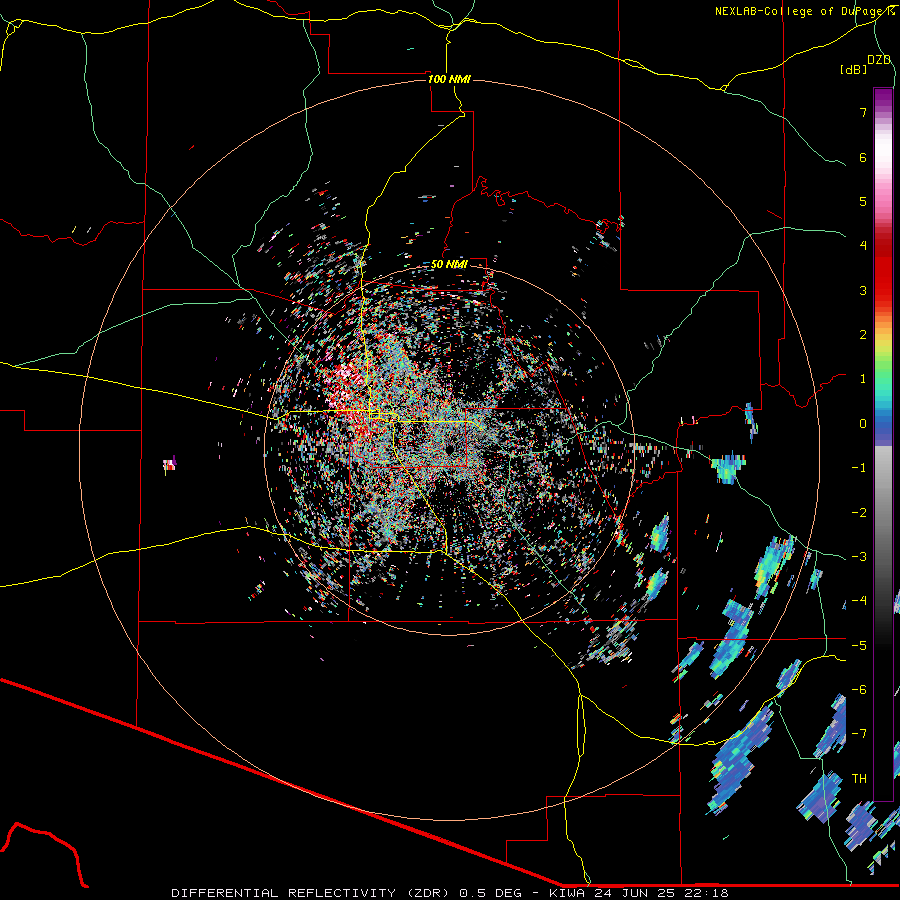Click the 0 tick on the dB scale
The image size is (900, 900).
(x=863, y=424)
